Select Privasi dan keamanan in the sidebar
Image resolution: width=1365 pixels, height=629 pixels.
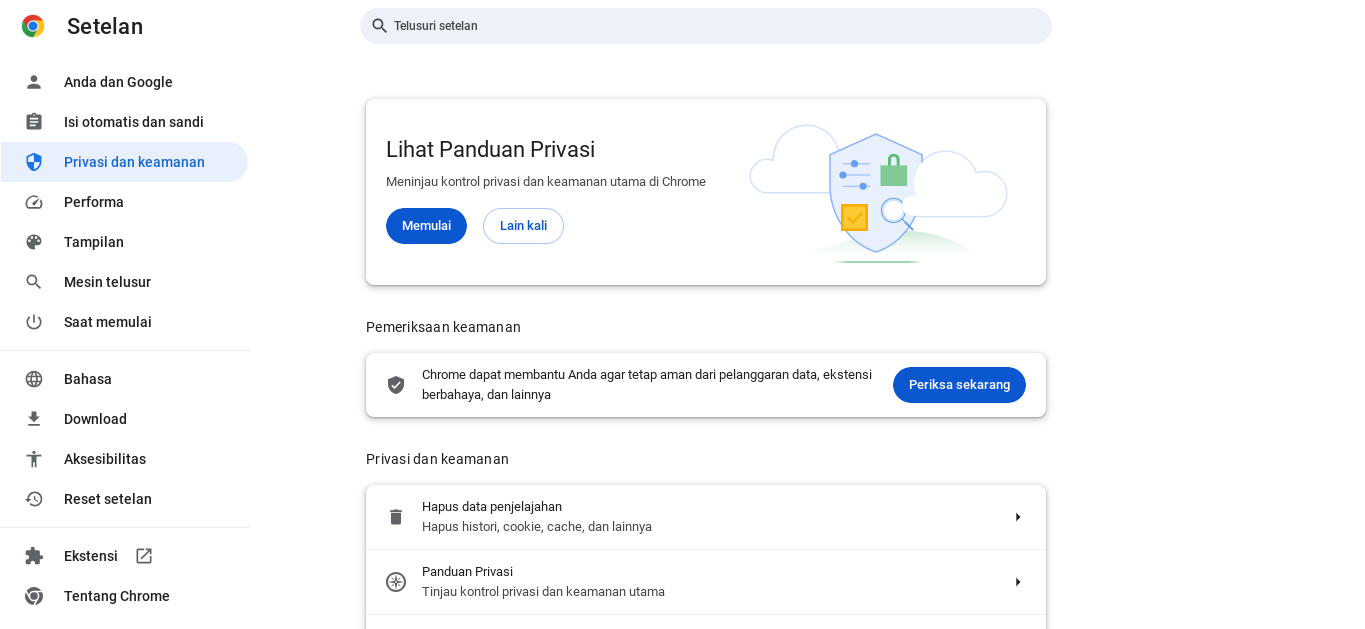(x=124, y=162)
